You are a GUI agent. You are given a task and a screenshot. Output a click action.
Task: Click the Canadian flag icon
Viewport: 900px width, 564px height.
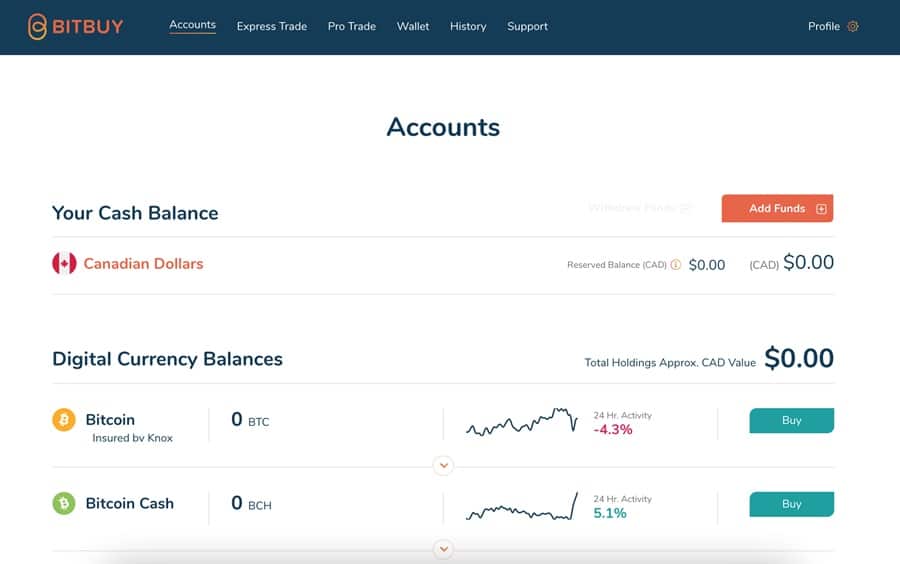[64, 264]
